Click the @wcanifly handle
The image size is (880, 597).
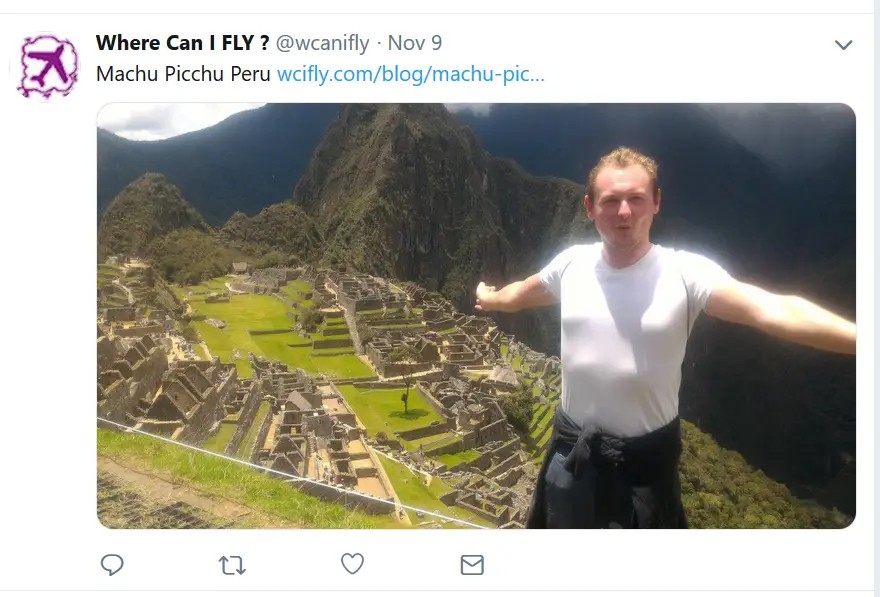tap(323, 43)
